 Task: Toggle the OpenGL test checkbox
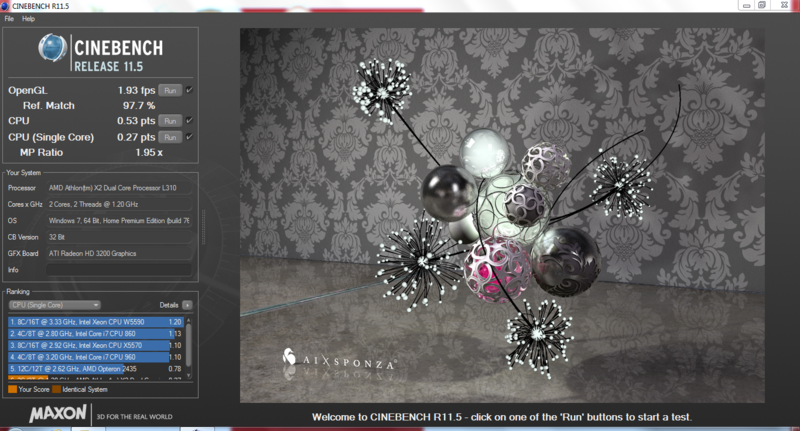click(189, 90)
